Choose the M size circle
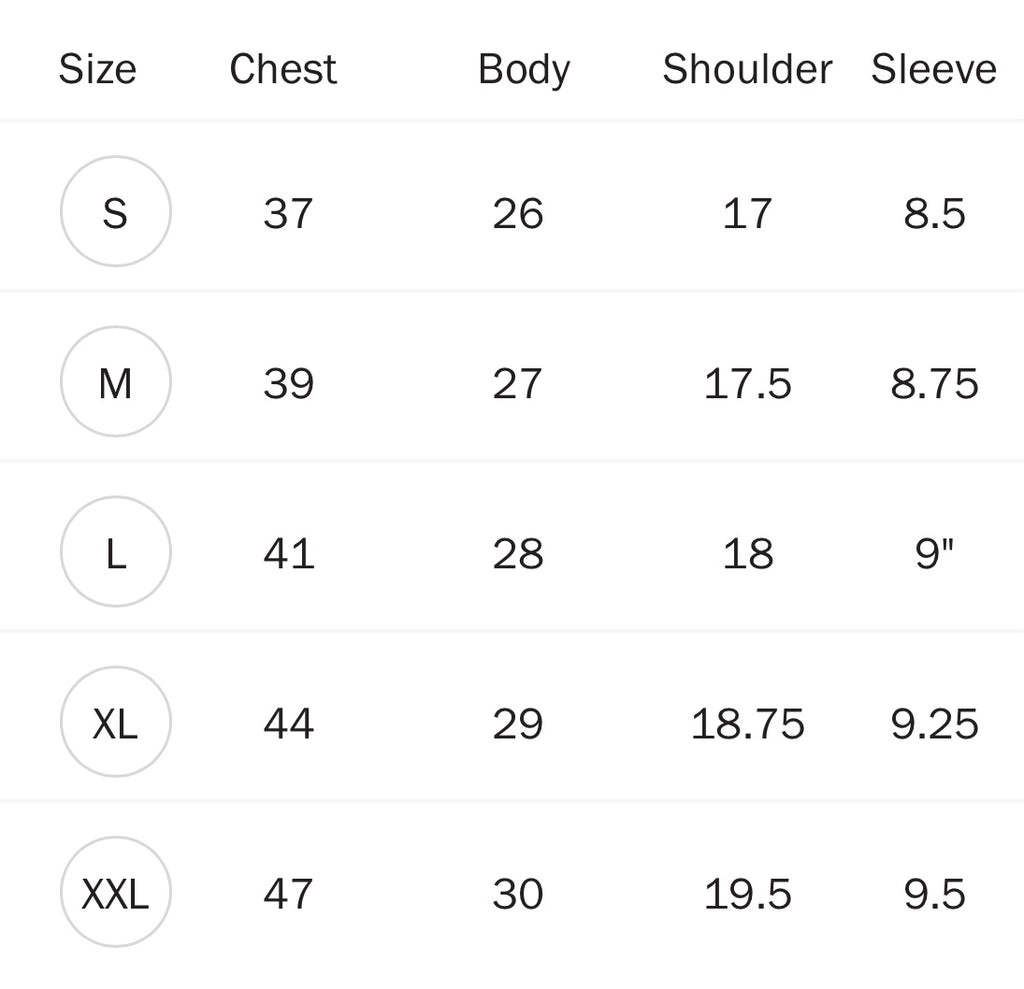The width and height of the screenshot is (1024, 989). (116, 382)
